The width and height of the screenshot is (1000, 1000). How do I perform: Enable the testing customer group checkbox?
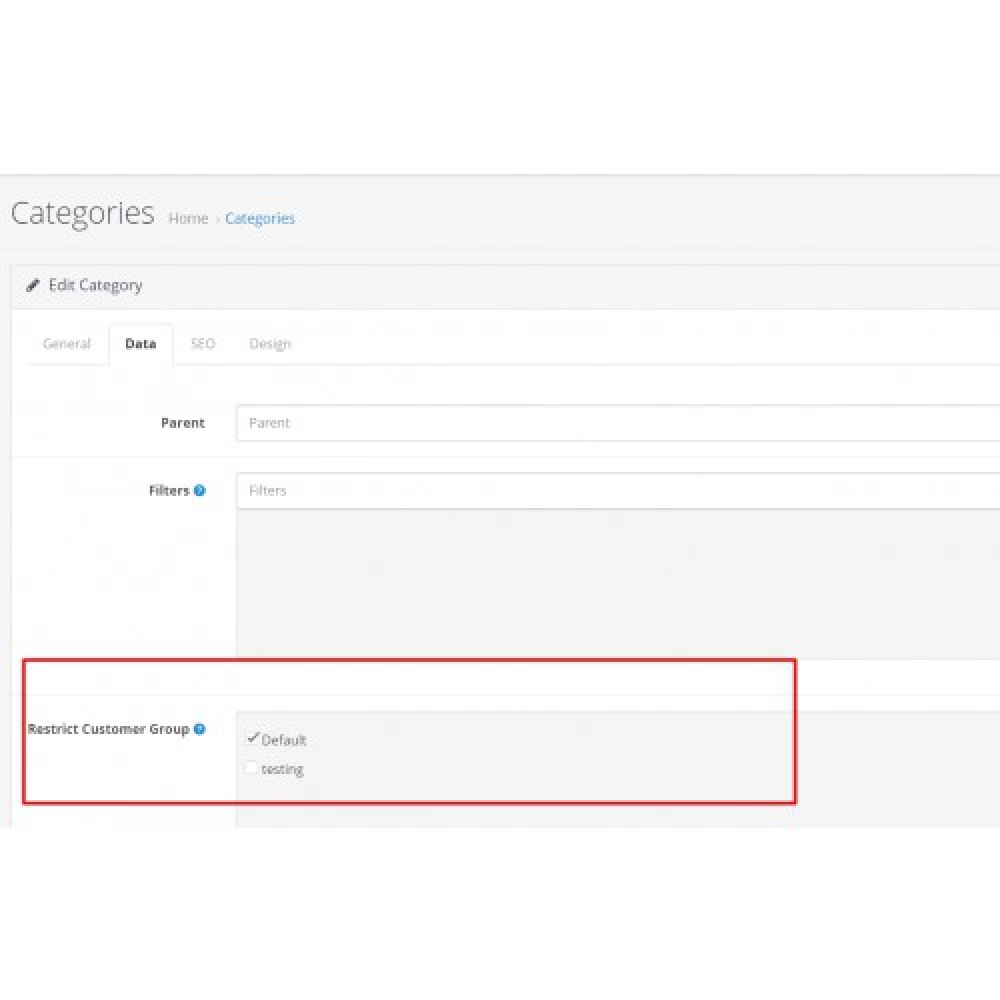coord(251,767)
